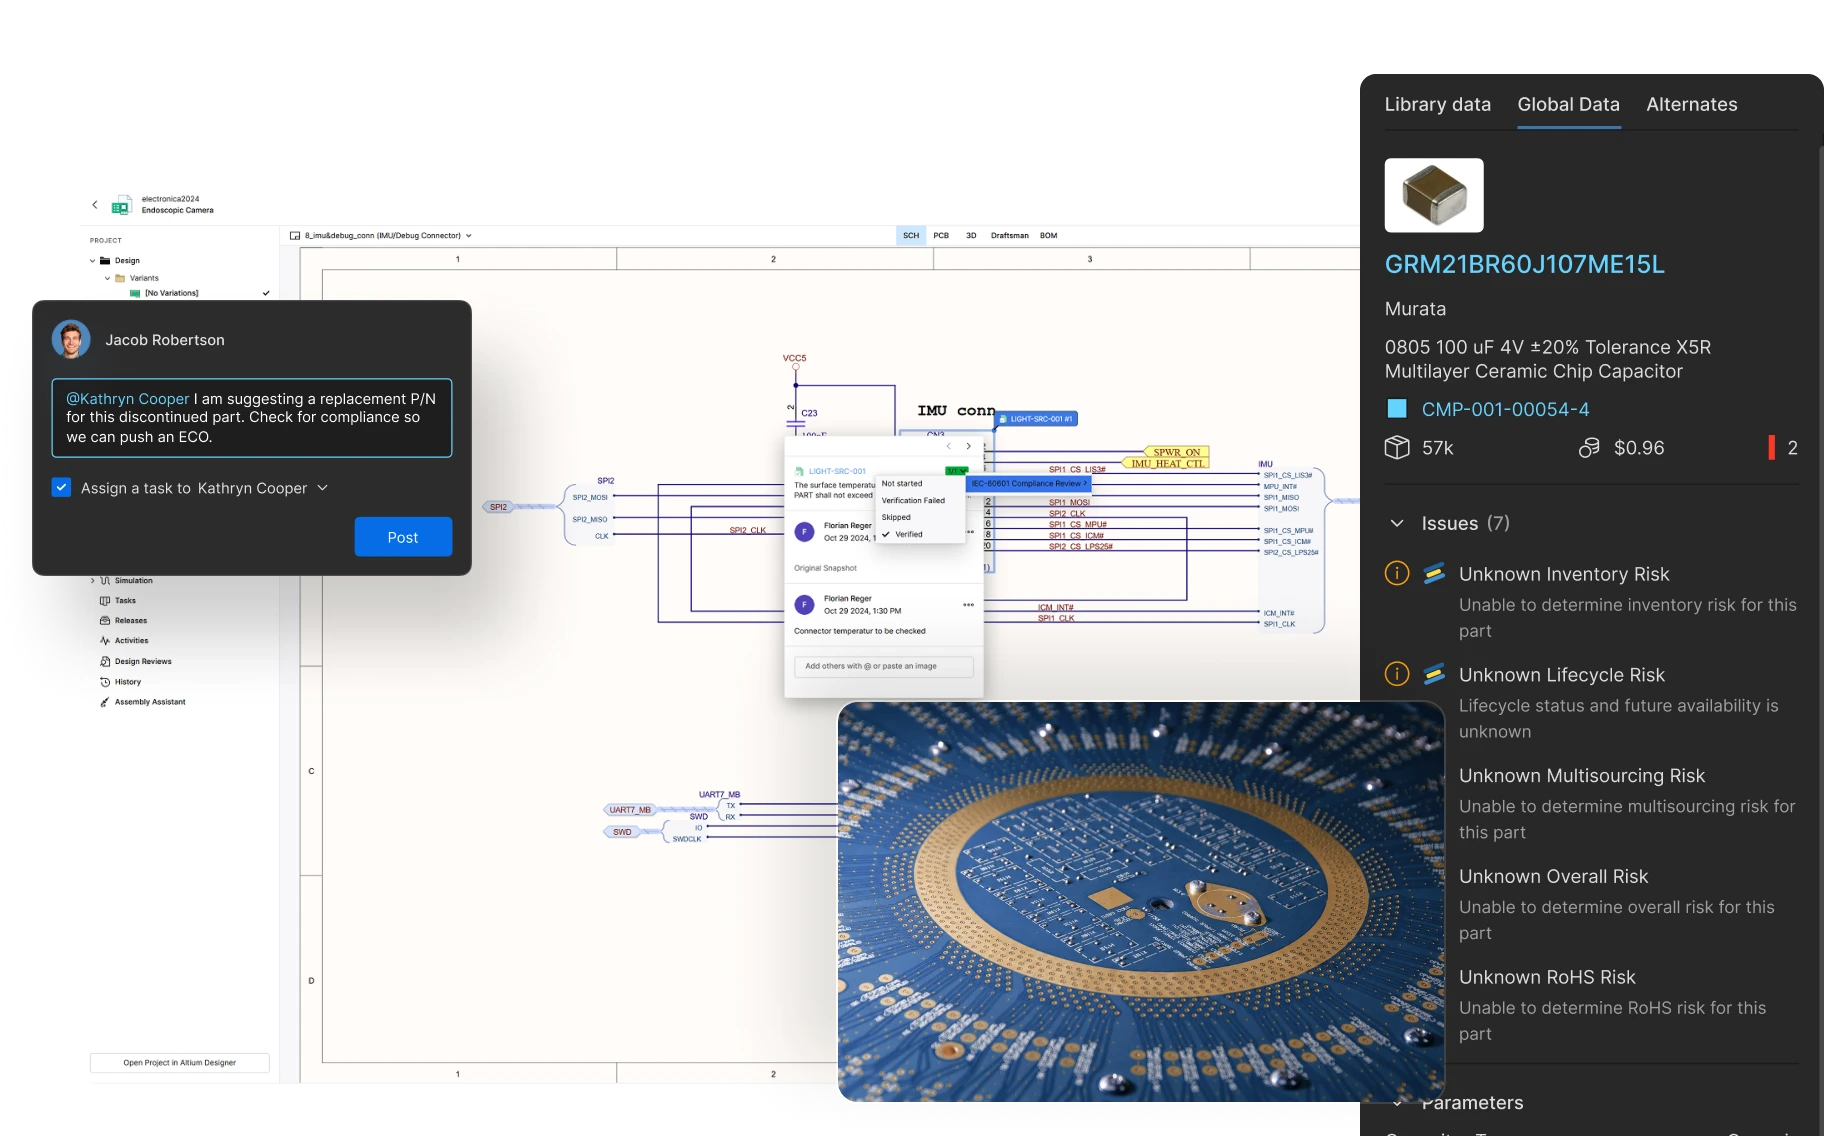The width and height of the screenshot is (1840, 1136).
Task: Select the Tasks item in project sidebar
Action: (x=125, y=601)
